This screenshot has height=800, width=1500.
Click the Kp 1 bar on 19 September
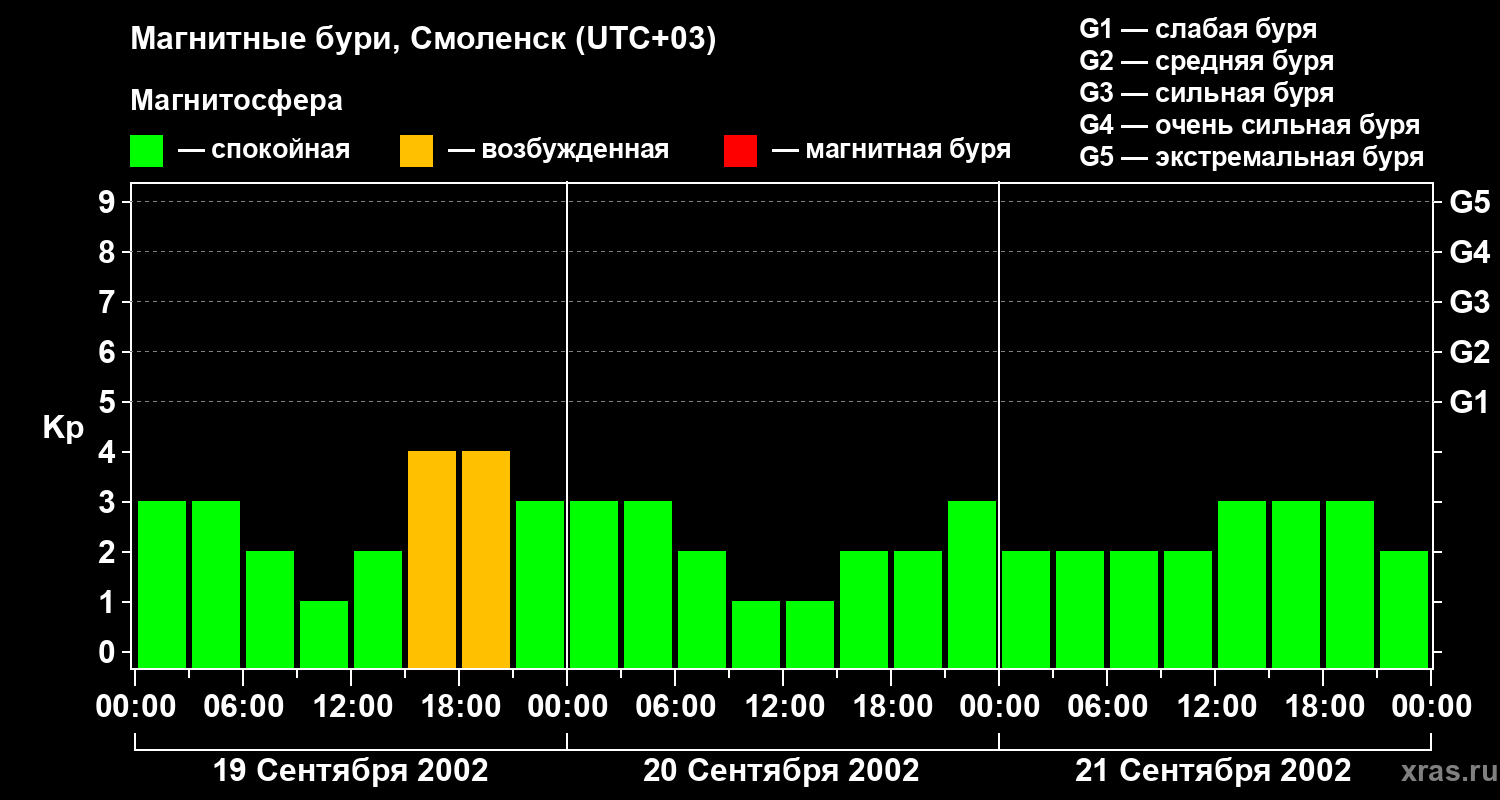point(324,634)
